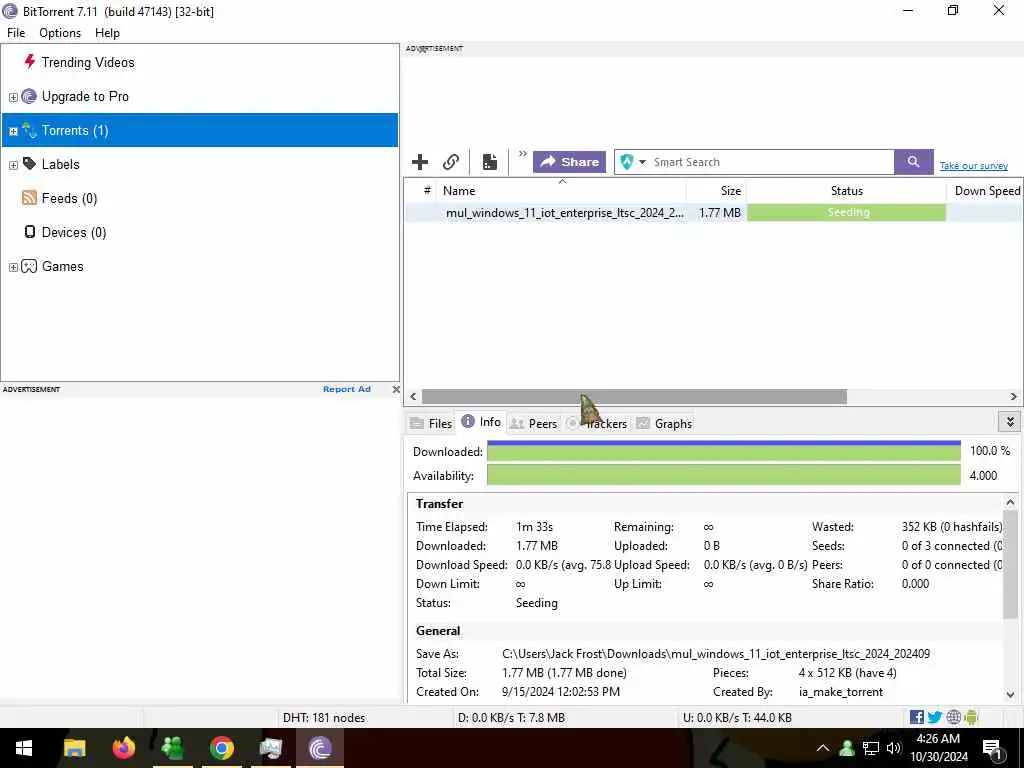Image resolution: width=1024 pixels, height=768 pixels.
Task: Sort by the Status column header
Action: (x=846, y=191)
